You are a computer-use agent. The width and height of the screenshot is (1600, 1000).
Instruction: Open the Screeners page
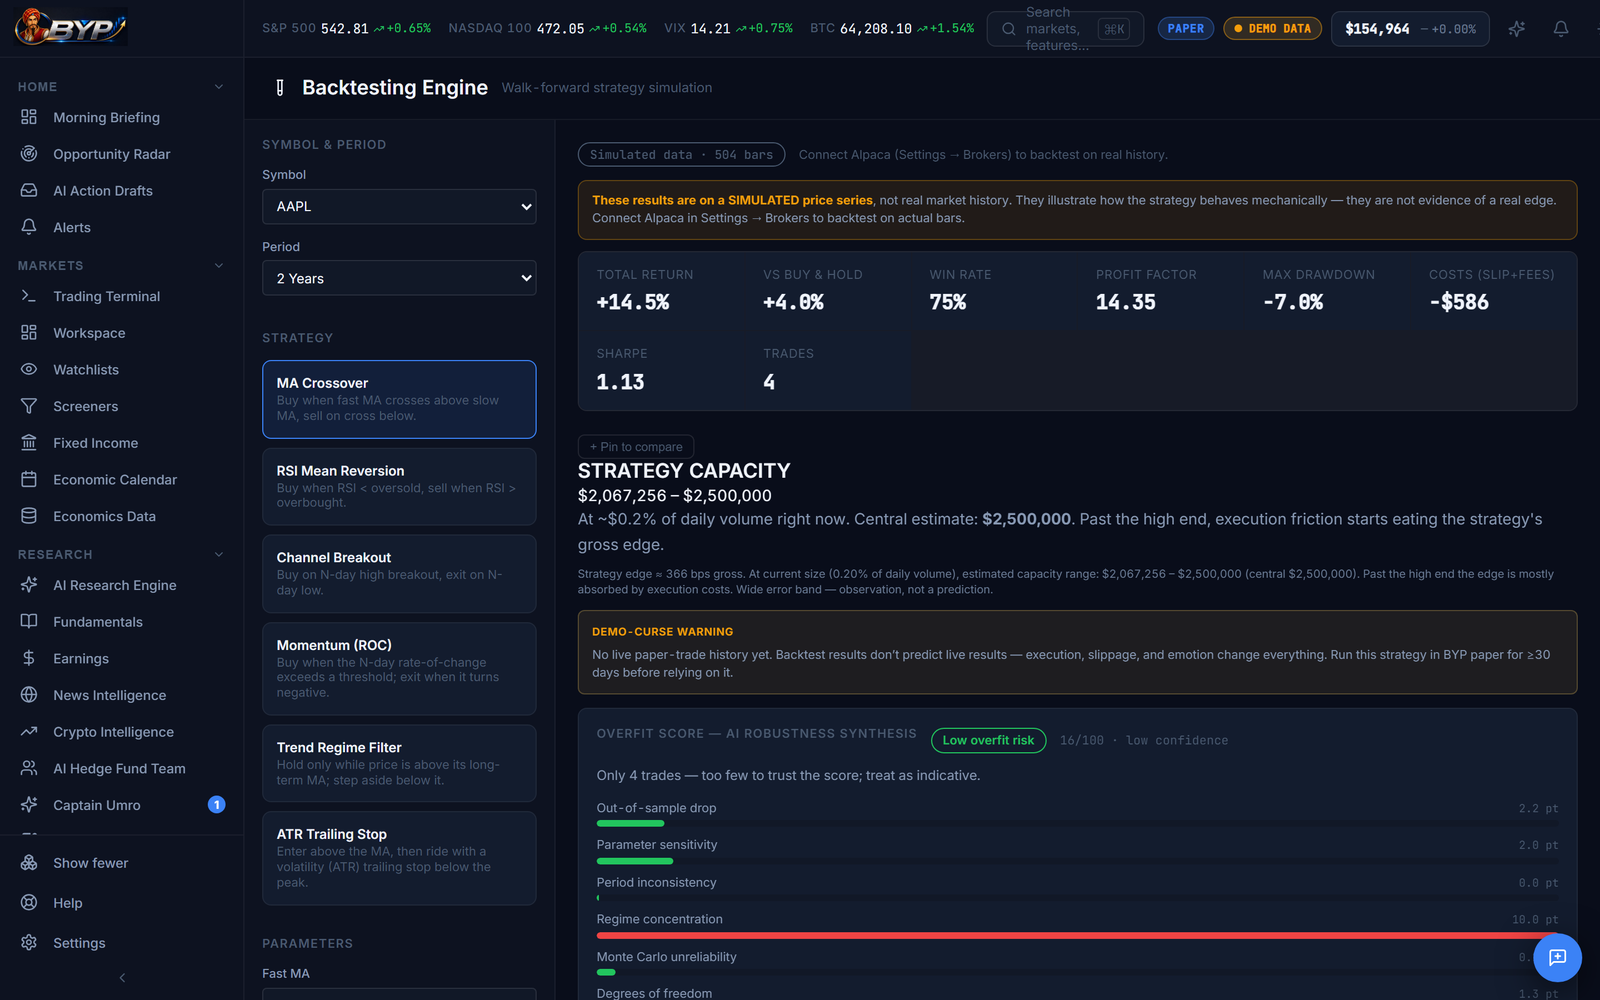click(85, 406)
